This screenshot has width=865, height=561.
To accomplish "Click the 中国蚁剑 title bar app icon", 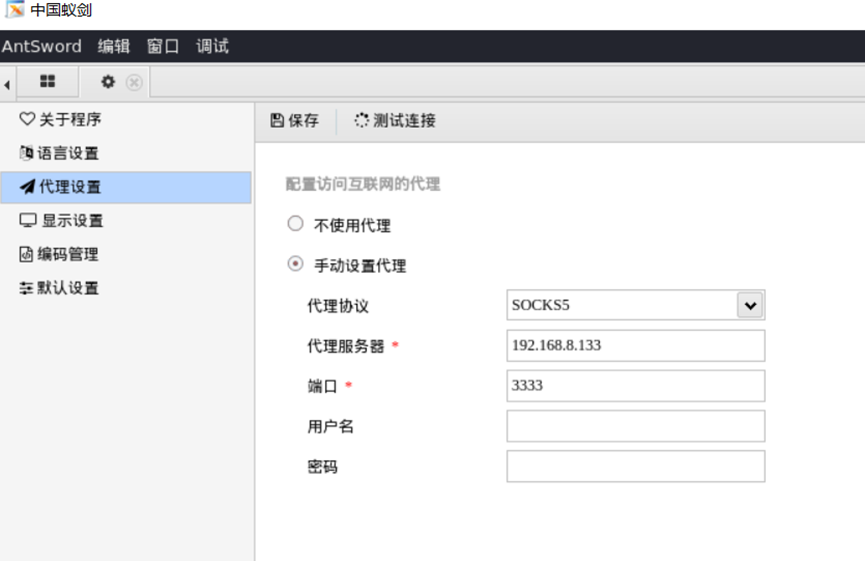I will pyautogui.click(x=15, y=9).
